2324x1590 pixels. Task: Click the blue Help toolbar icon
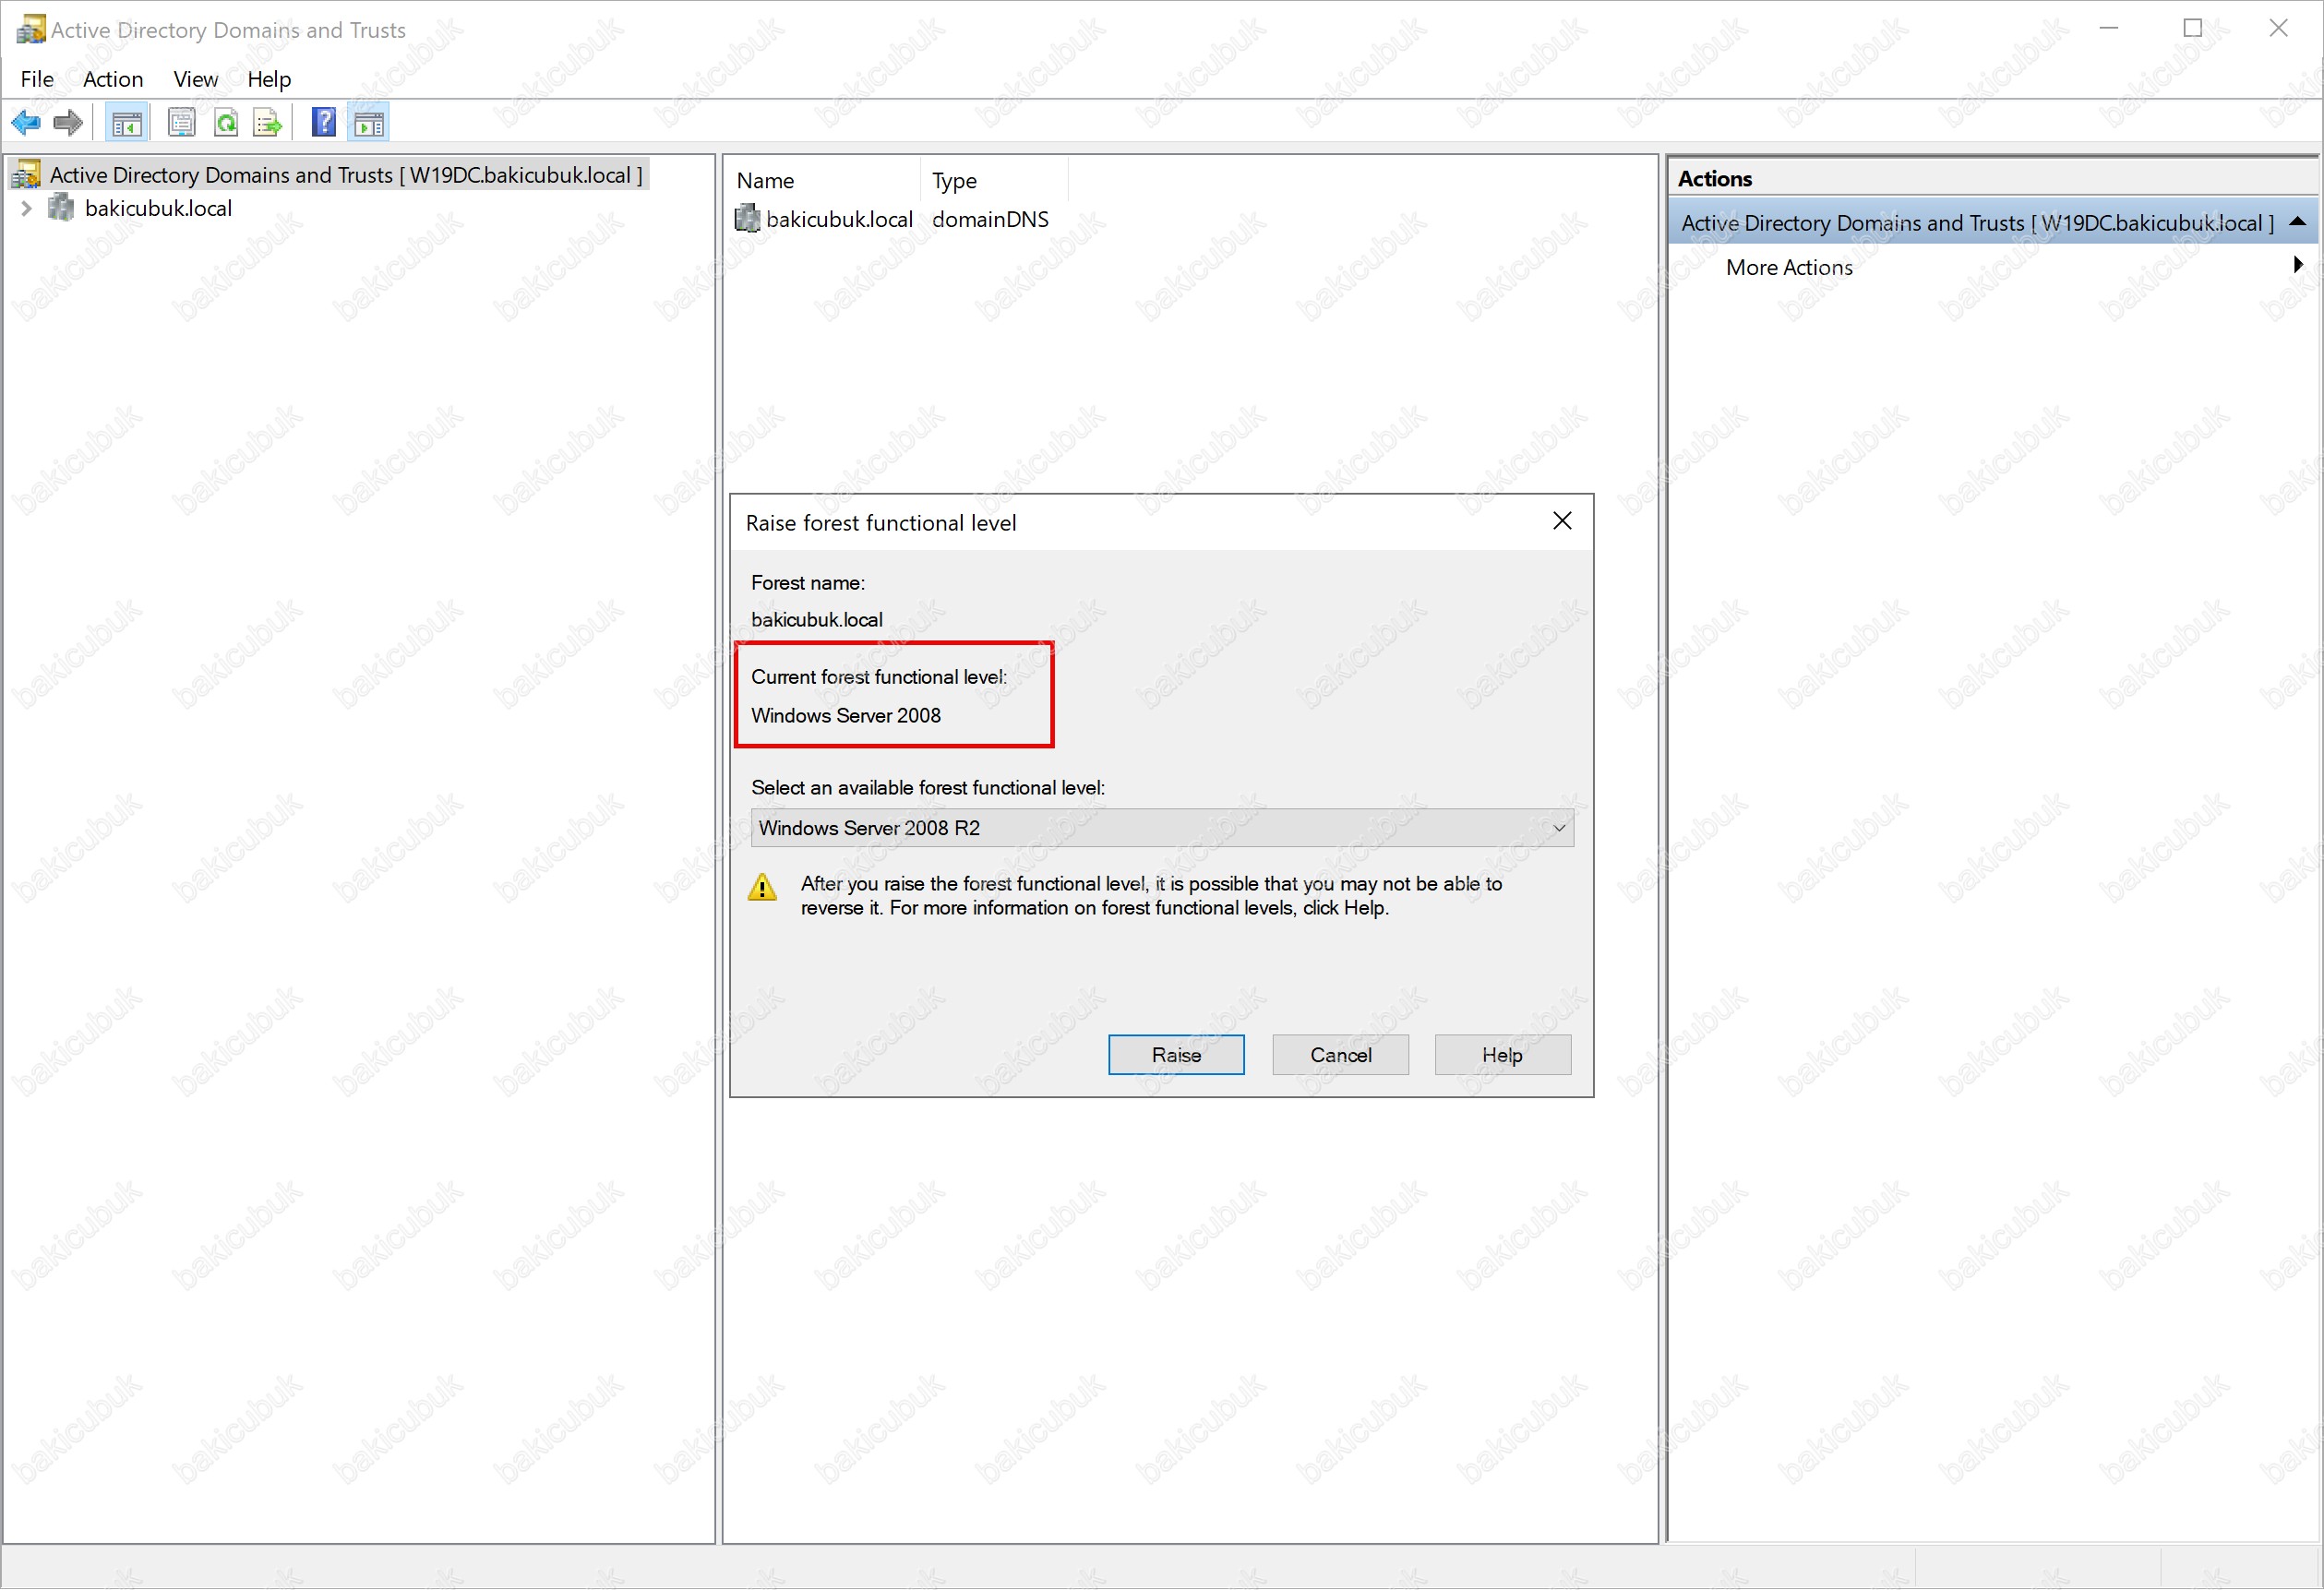pyautogui.click(x=324, y=122)
